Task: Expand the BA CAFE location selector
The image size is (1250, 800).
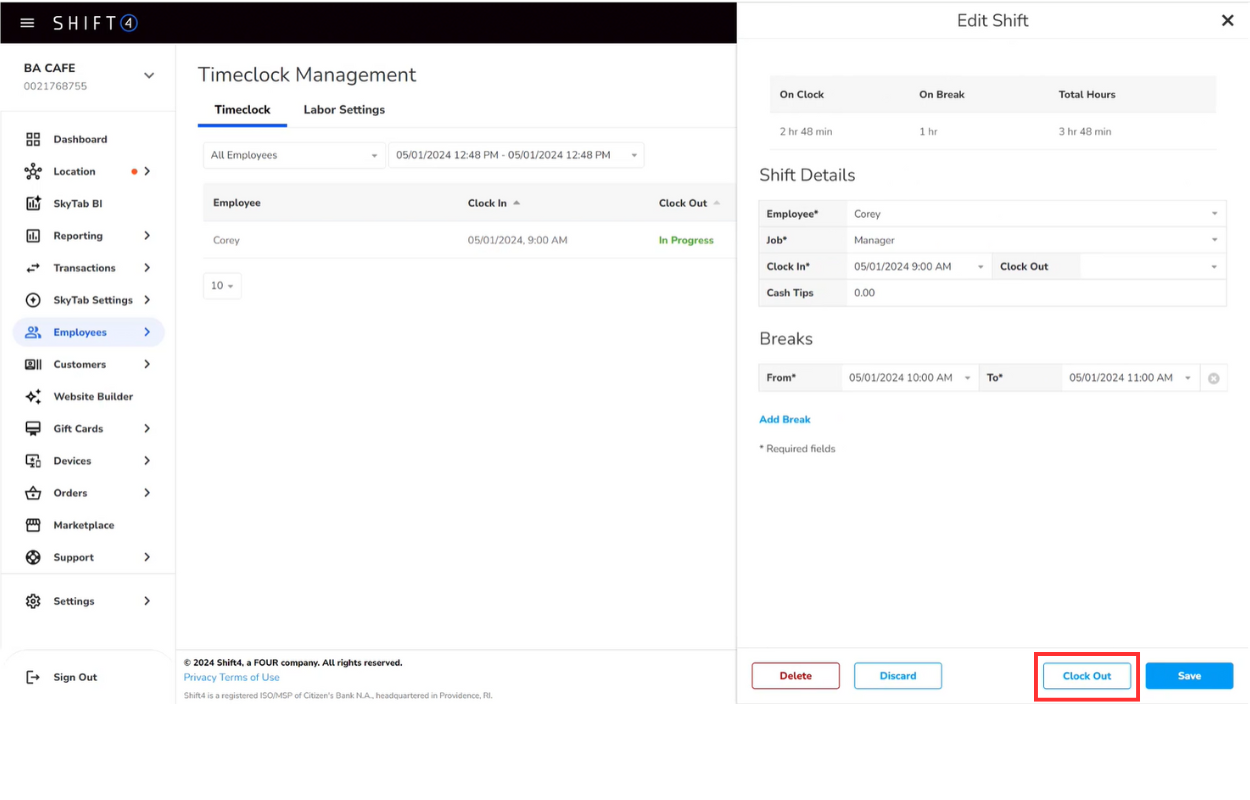Action: point(149,76)
